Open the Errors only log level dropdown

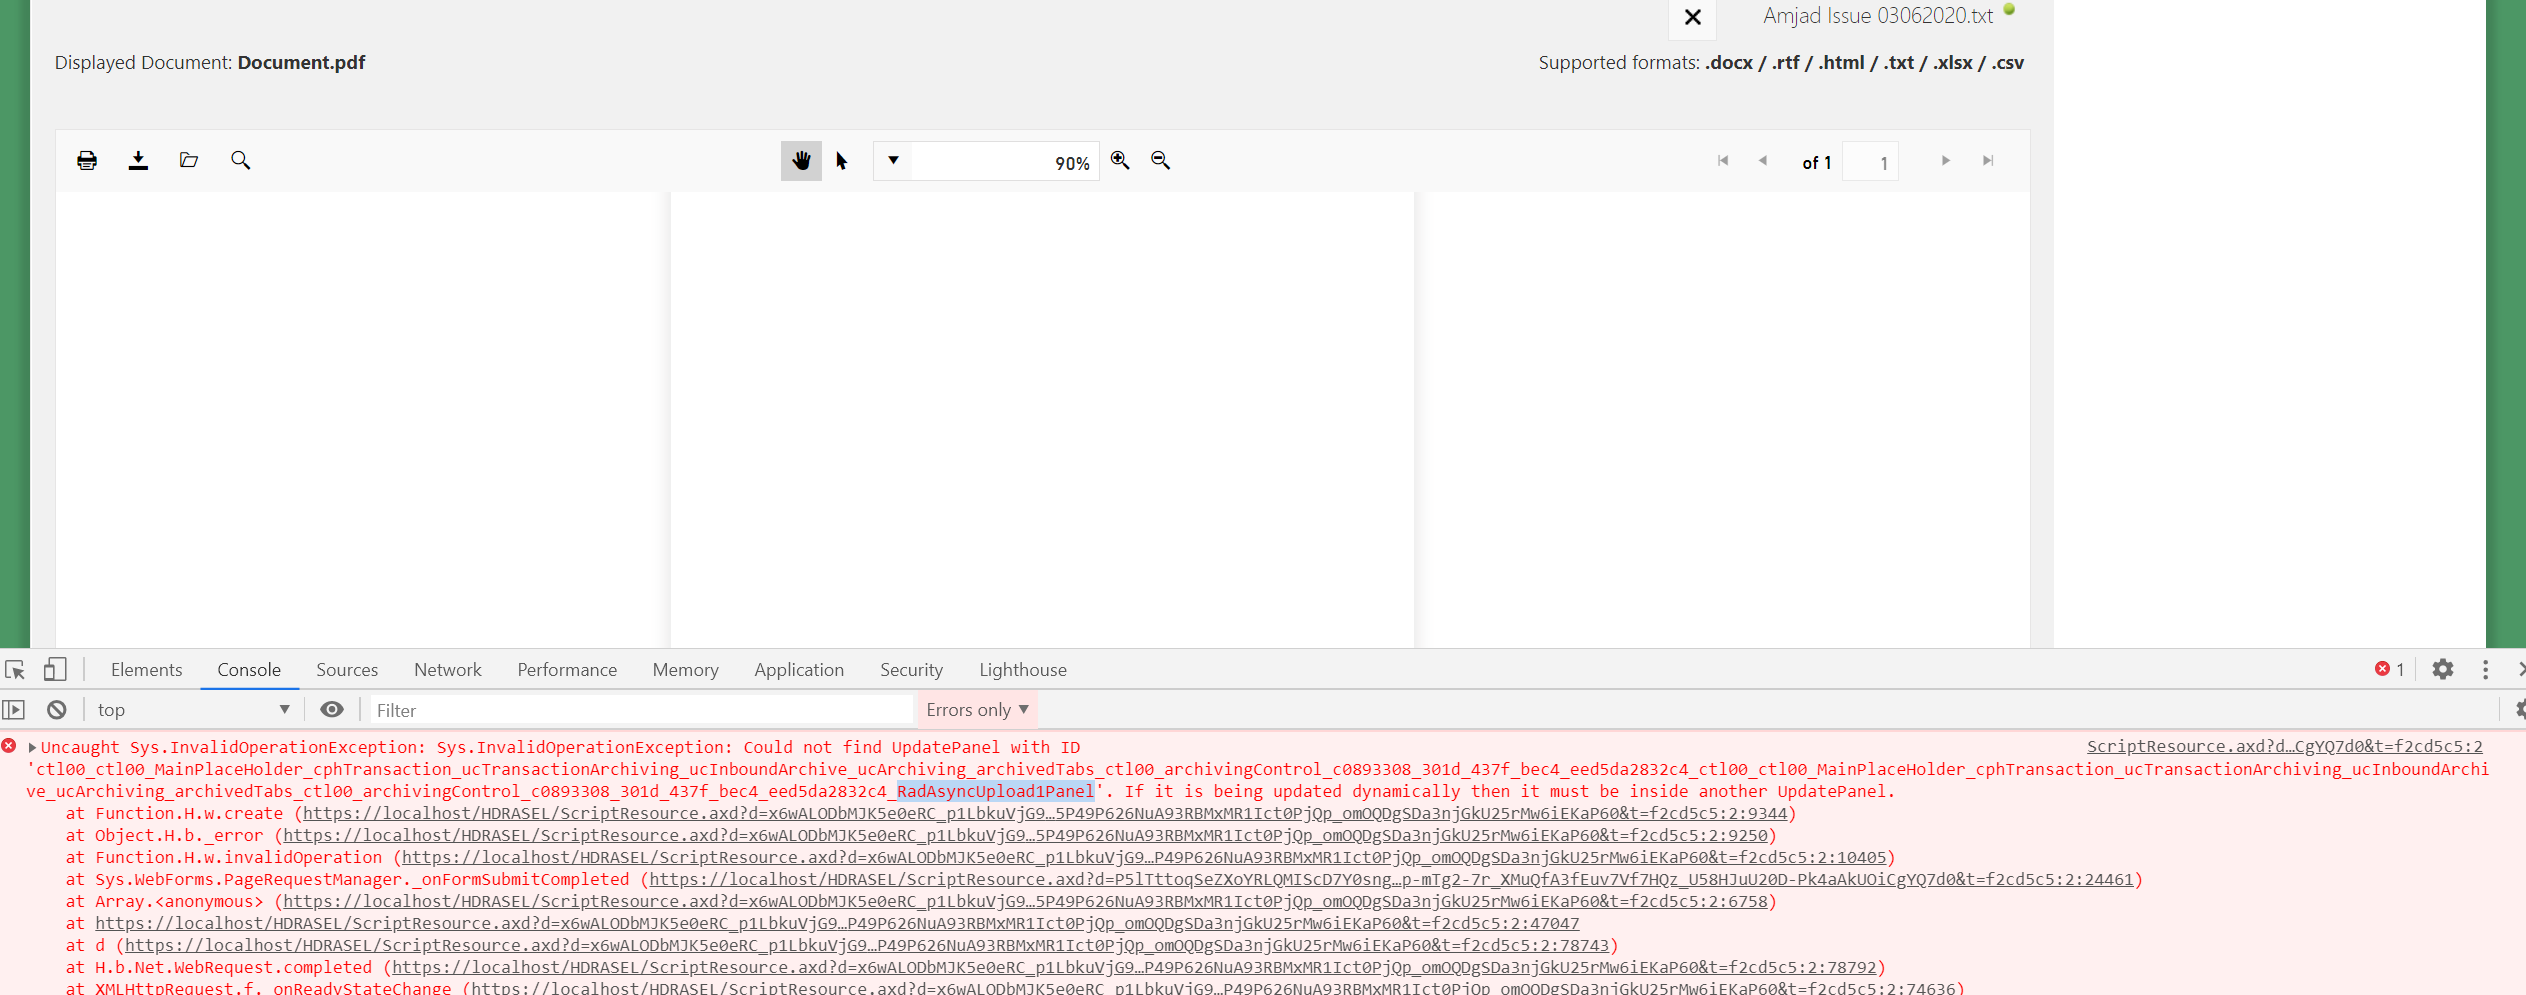977,710
